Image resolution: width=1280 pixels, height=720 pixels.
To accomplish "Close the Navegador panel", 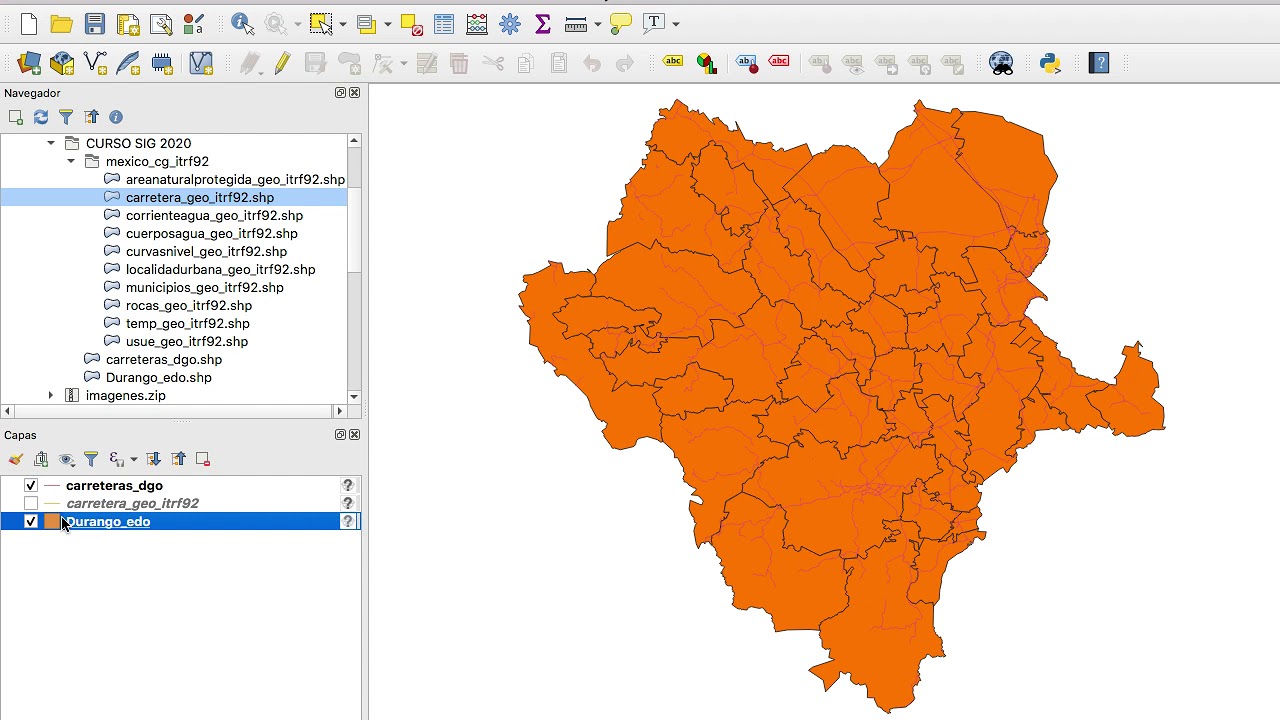I will (354, 93).
